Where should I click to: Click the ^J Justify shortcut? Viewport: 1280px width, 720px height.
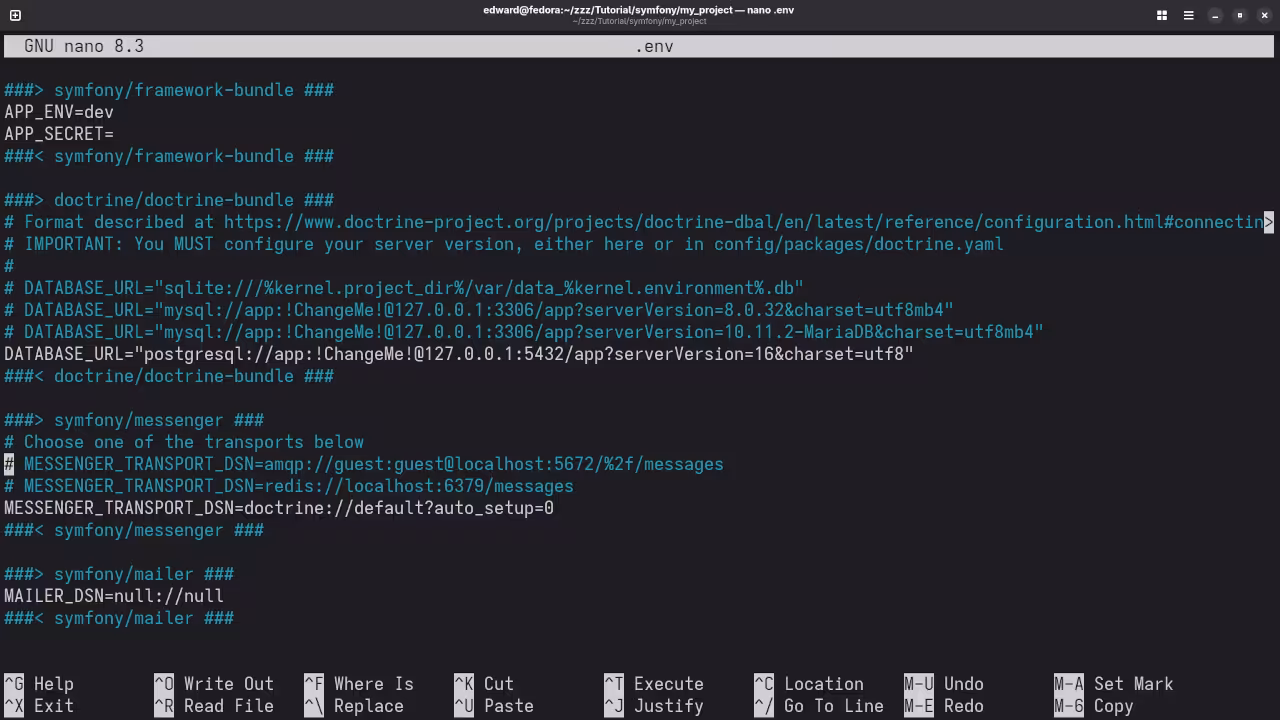point(654,706)
